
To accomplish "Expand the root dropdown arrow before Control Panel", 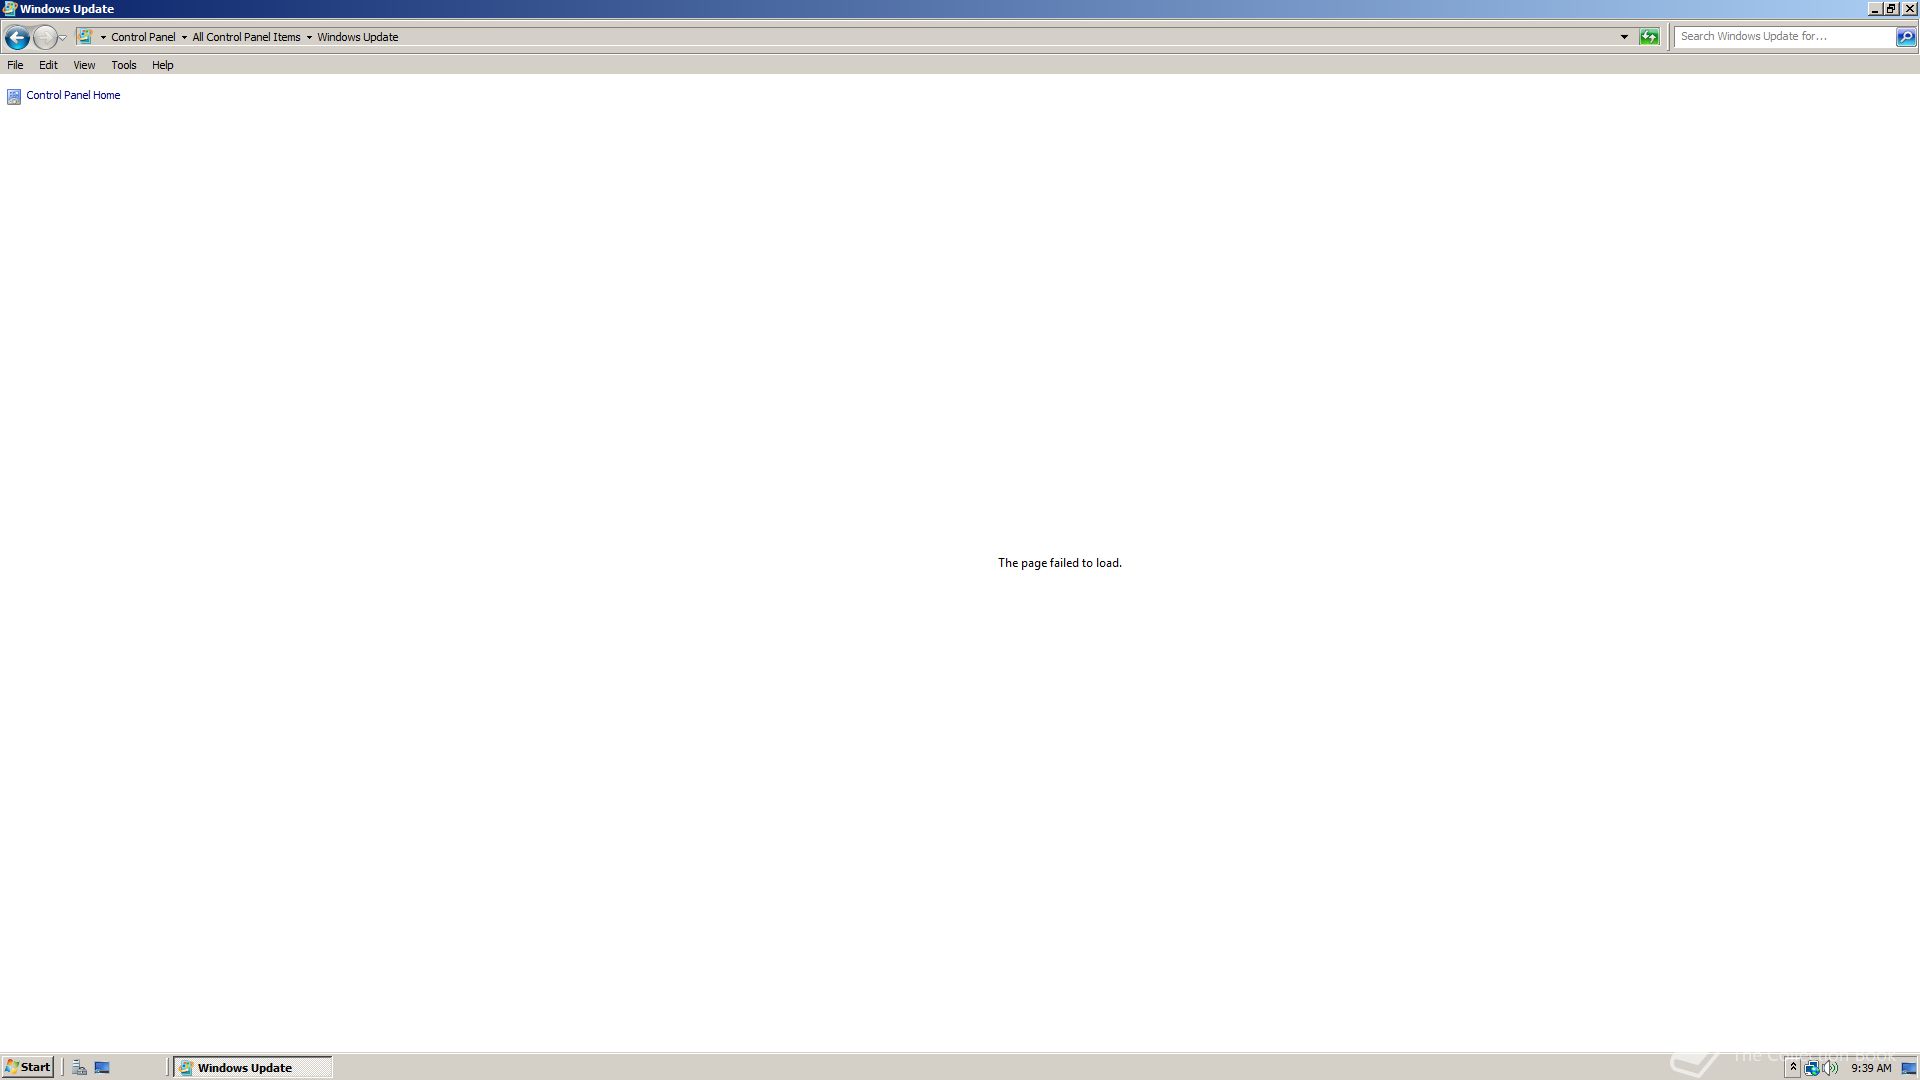I will 103,37.
